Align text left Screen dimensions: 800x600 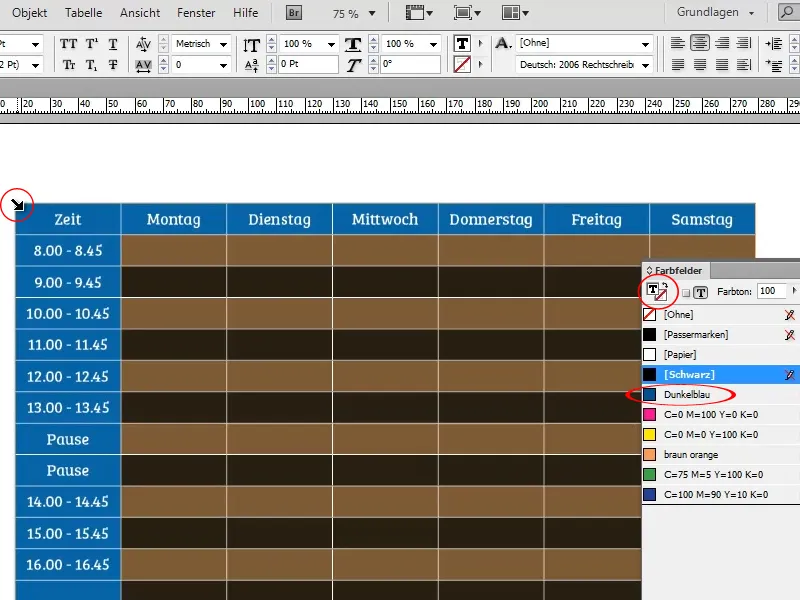point(678,43)
